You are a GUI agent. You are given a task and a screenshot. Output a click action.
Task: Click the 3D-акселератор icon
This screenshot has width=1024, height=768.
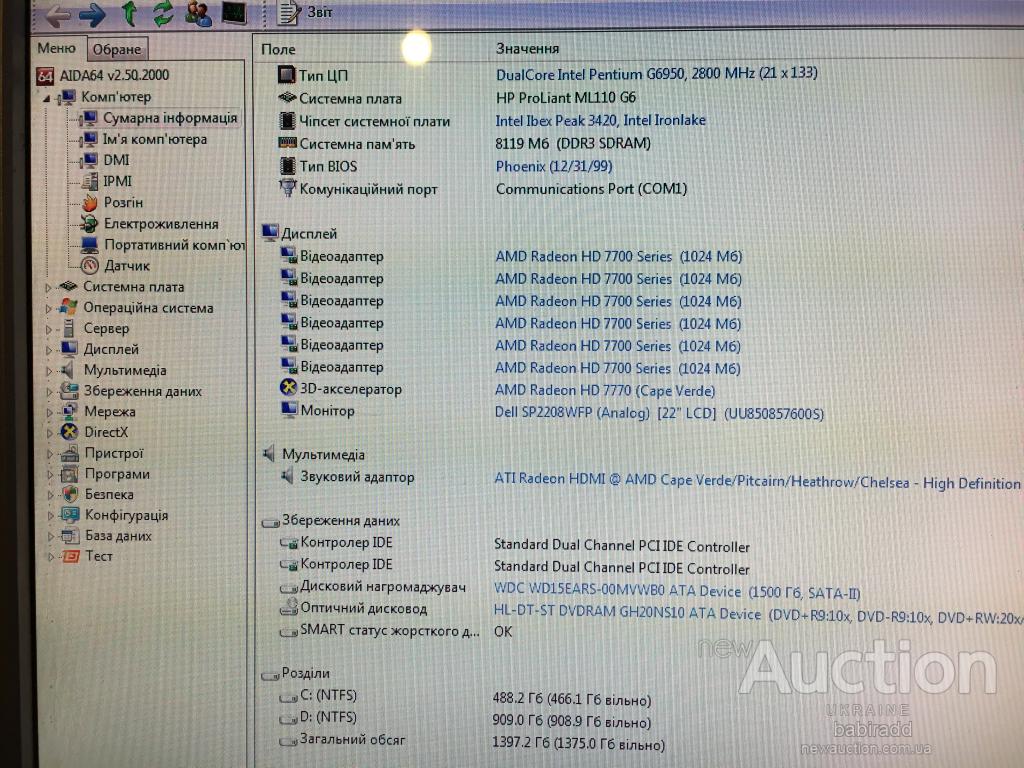click(x=288, y=388)
